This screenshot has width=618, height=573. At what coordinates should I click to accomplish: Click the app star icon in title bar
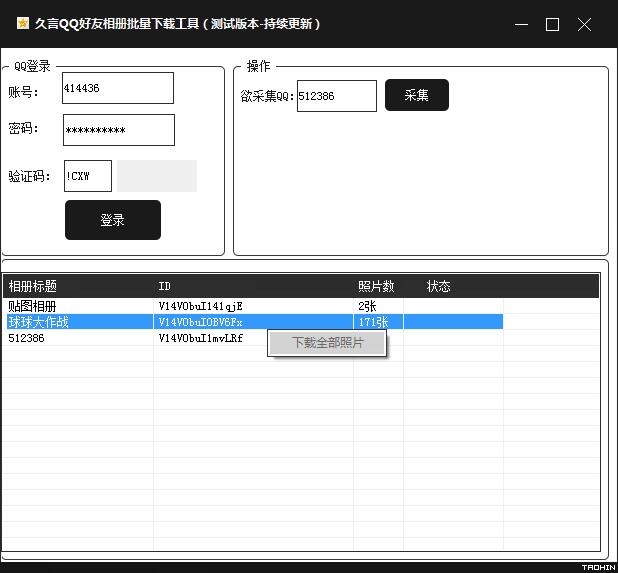pos(23,24)
